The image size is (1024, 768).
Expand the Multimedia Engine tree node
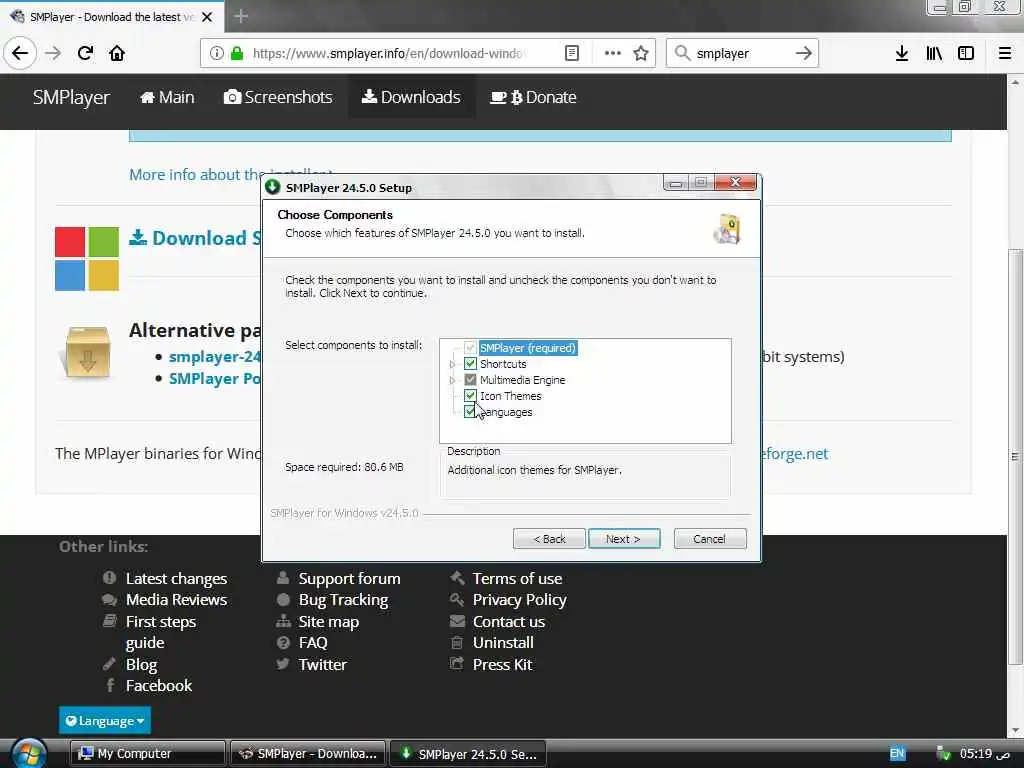coord(453,380)
